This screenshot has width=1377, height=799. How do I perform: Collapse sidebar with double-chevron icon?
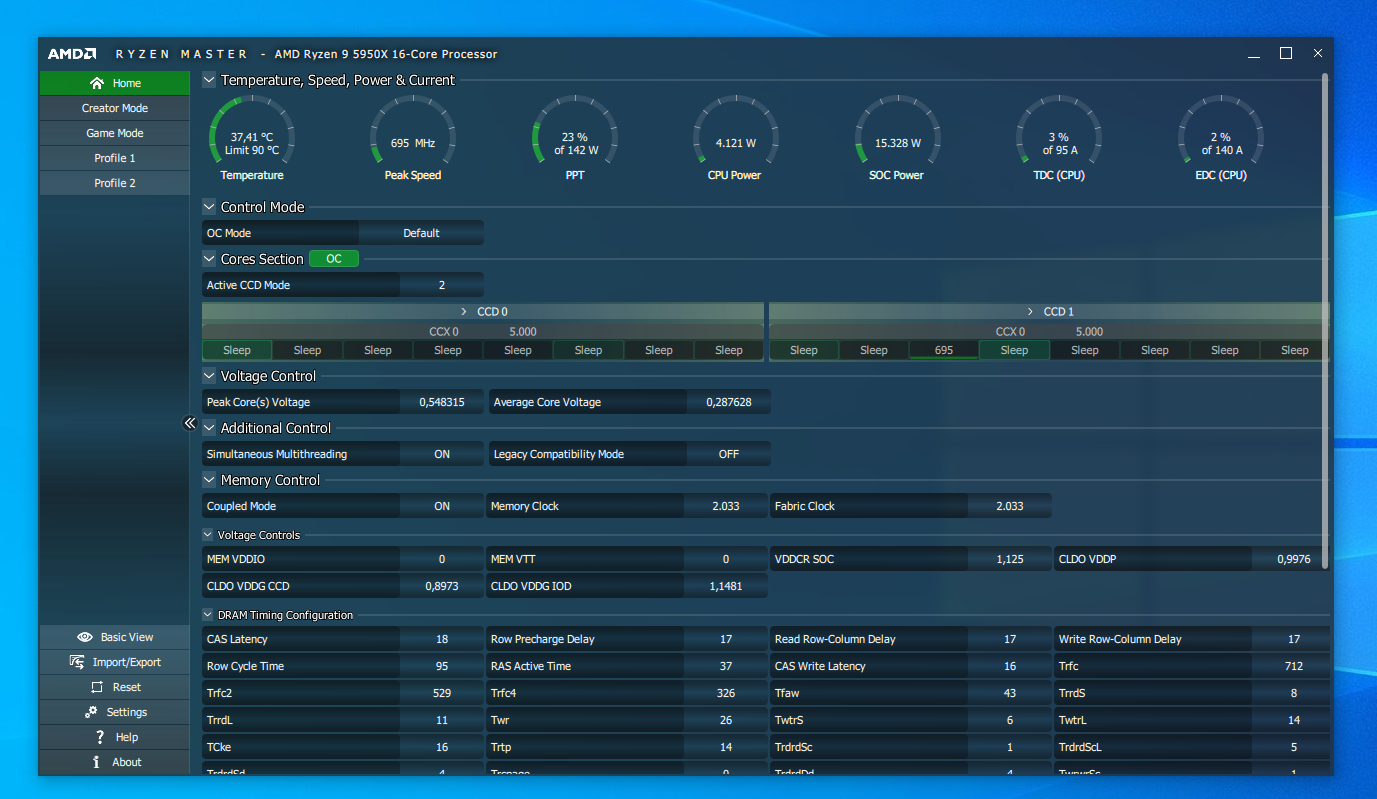pos(190,424)
